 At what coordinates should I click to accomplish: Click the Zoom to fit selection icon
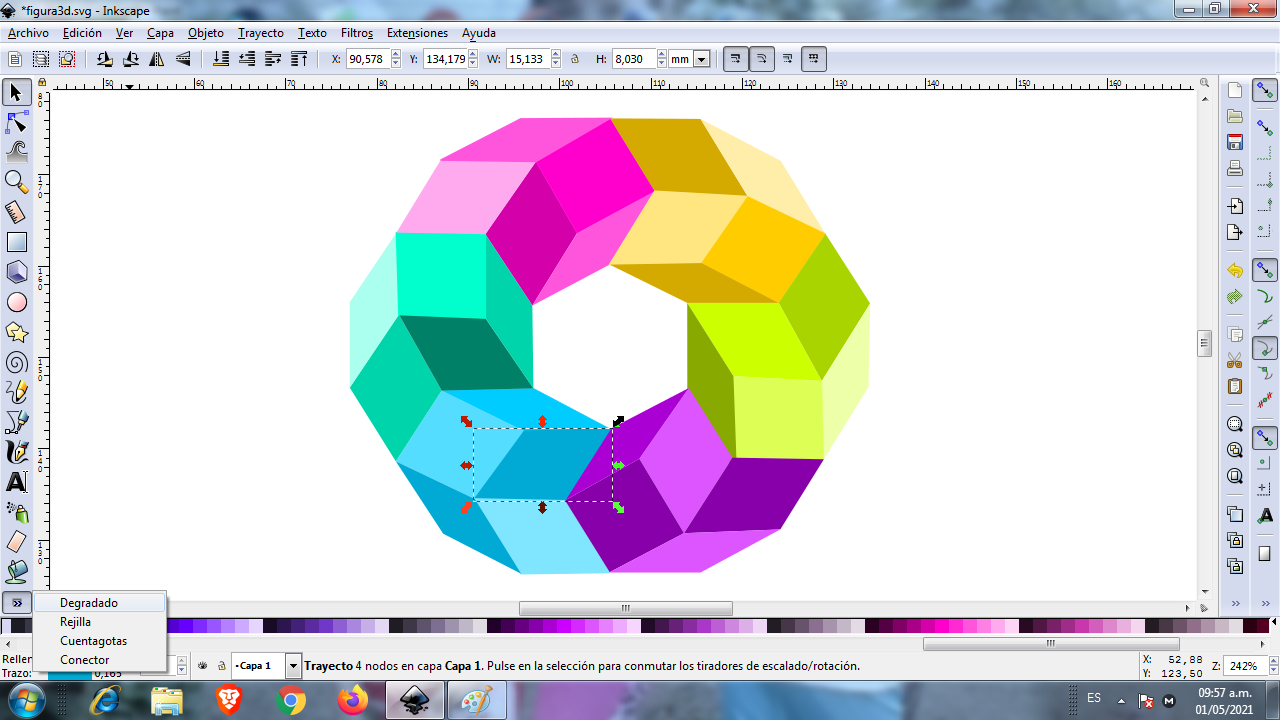pyautogui.click(x=1235, y=424)
